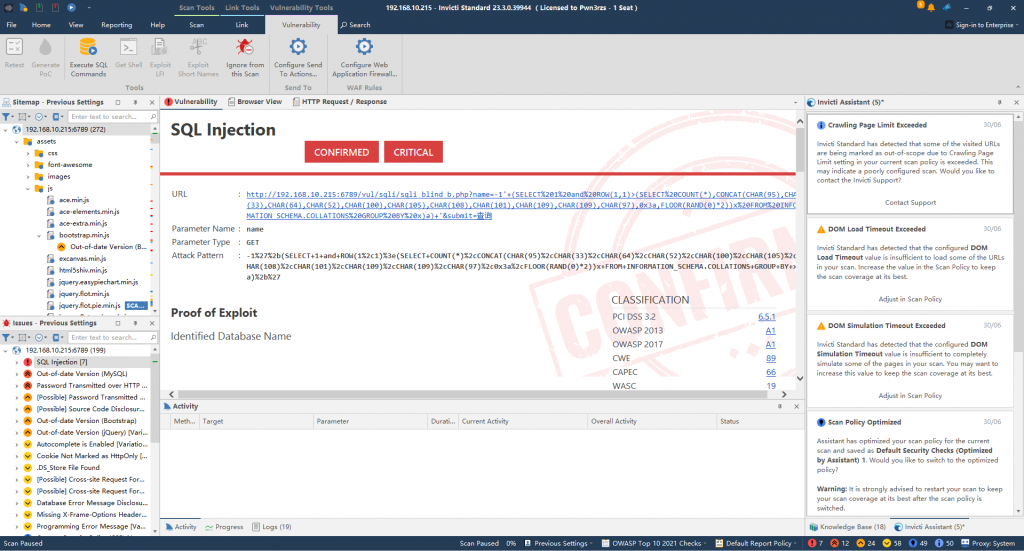Viewport: 1024px width, 551px height.
Task: Select .DS_Store File Found issue
Action: 68,468
